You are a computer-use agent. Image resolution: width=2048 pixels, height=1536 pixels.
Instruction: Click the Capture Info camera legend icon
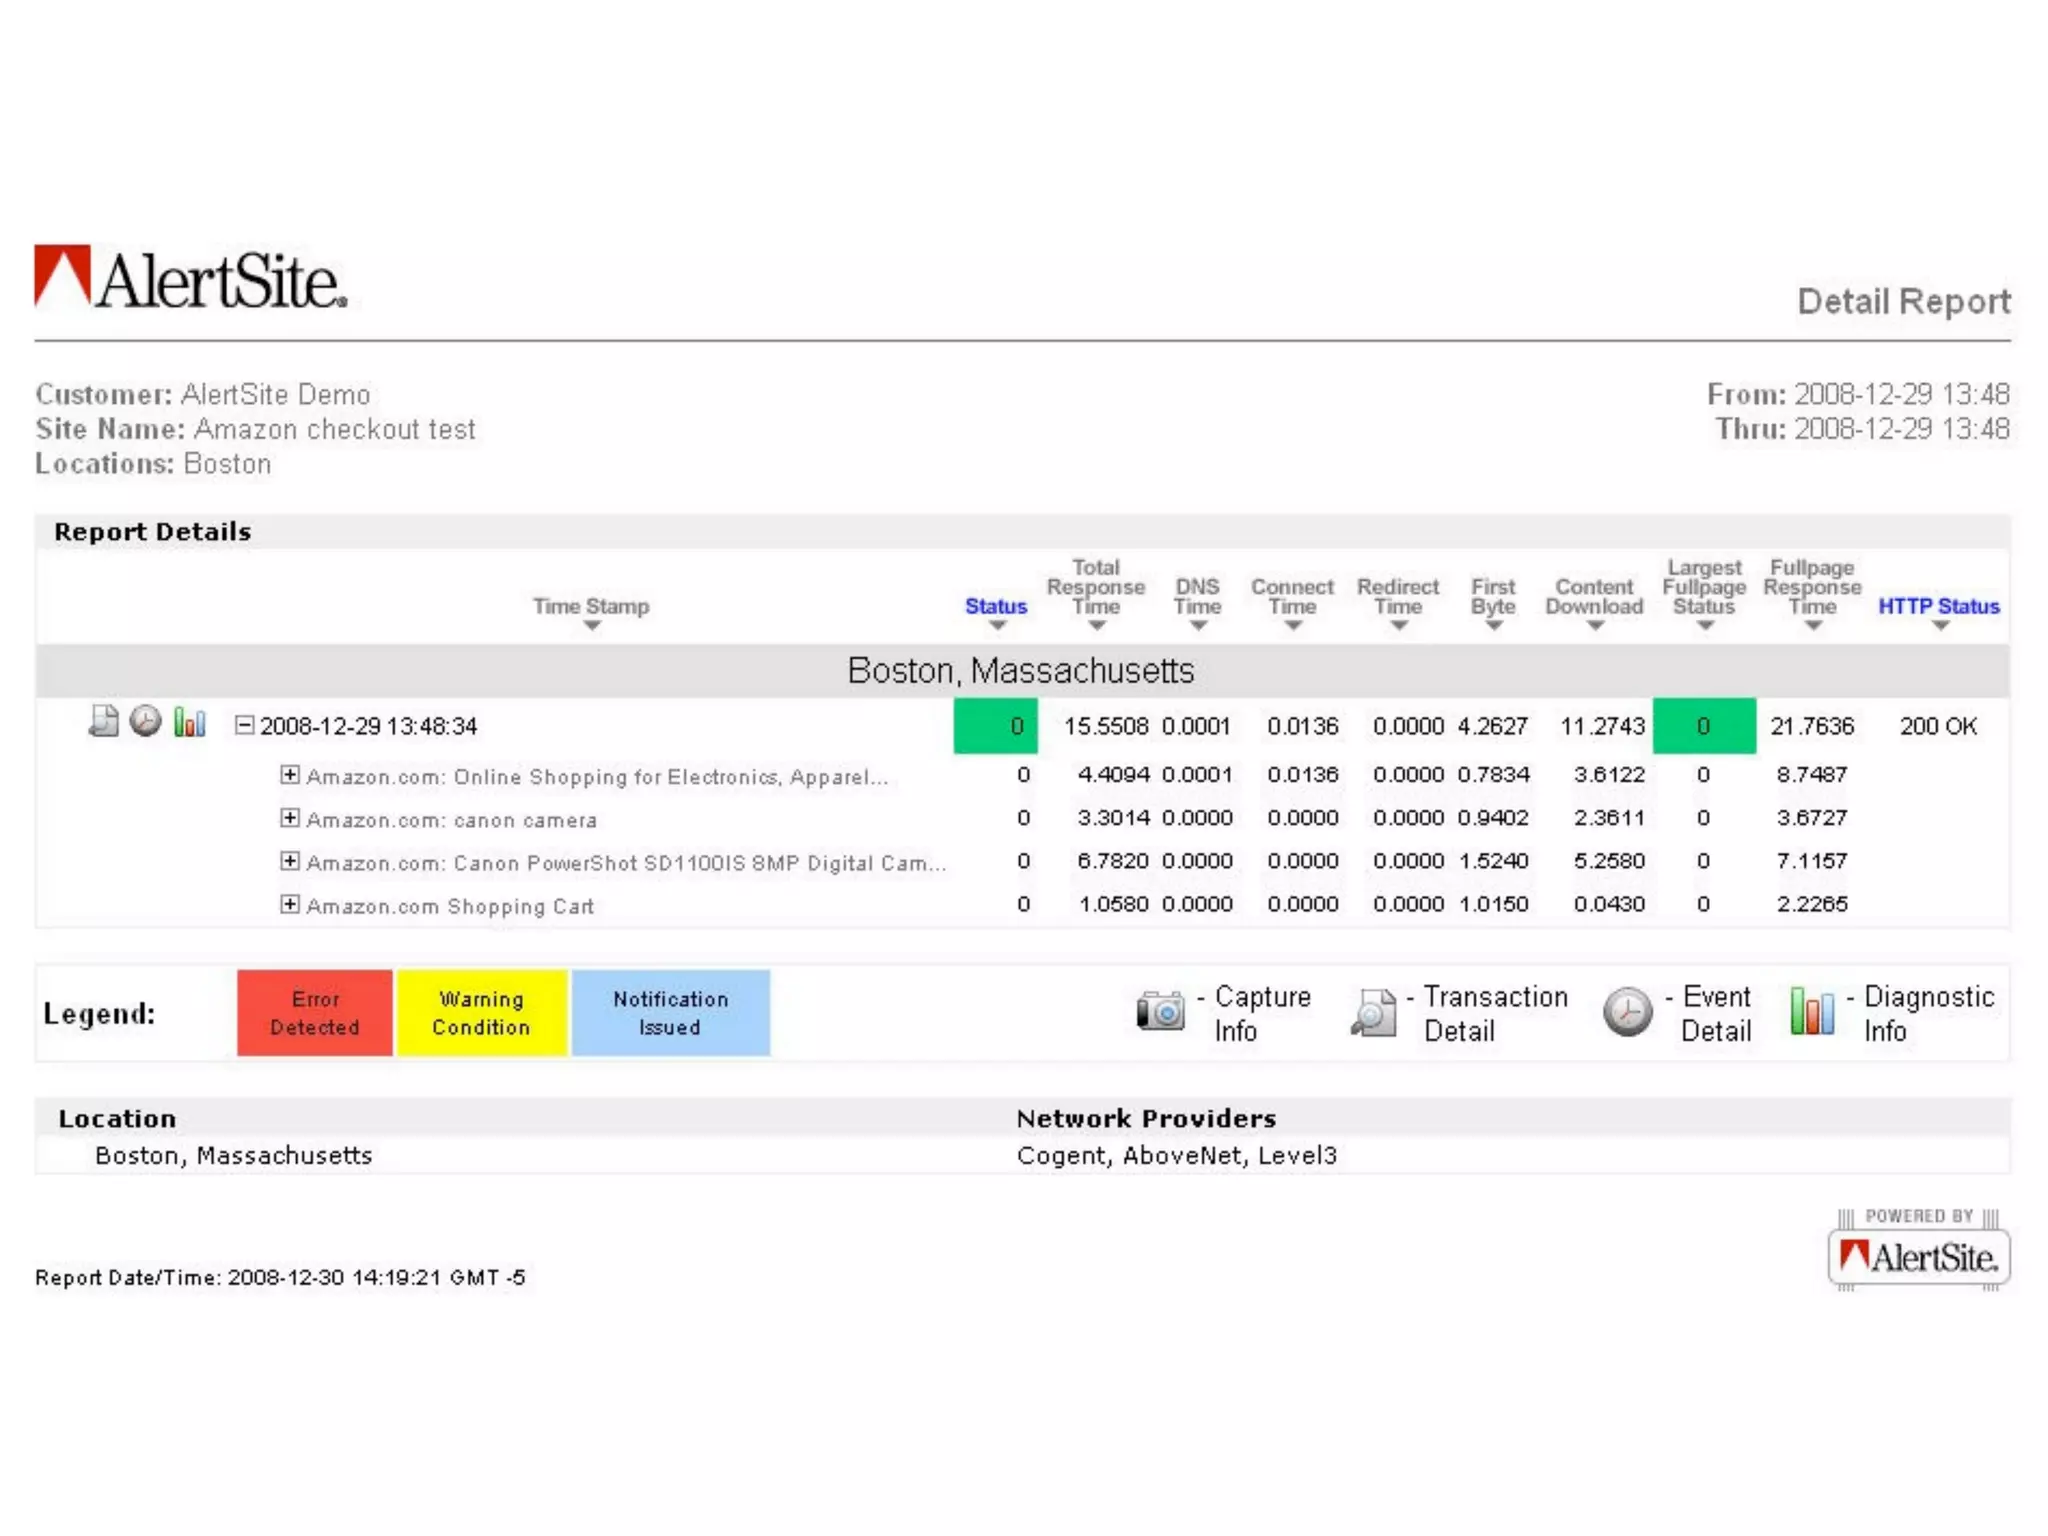pos(1160,1011)
